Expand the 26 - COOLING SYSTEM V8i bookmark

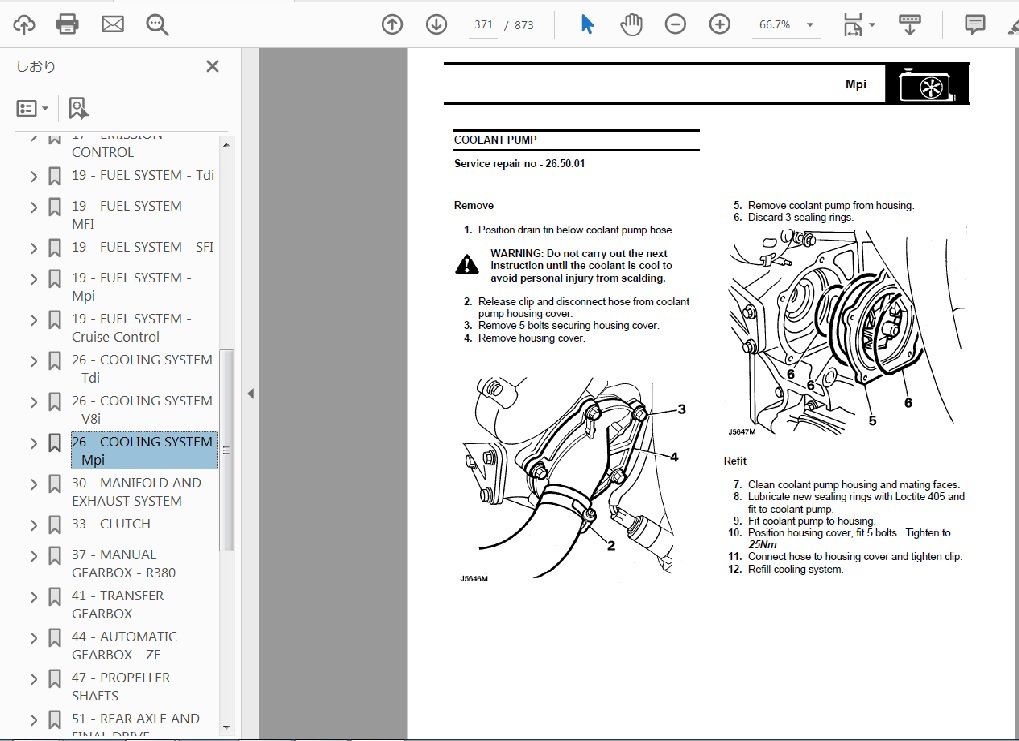(34, 402)
